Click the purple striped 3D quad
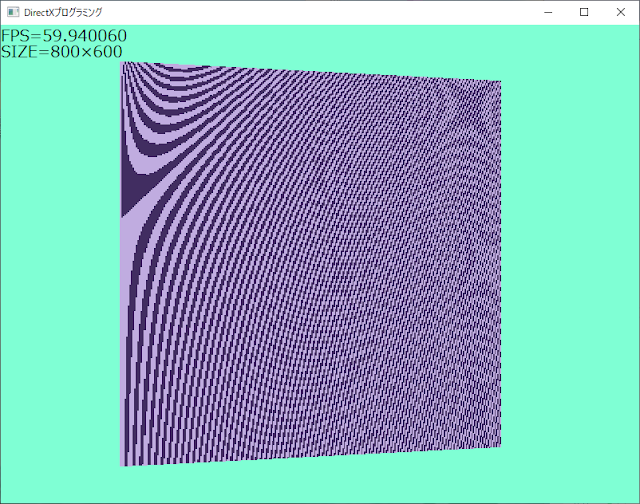Screen dimensions: 640x504 [x=310, y=264]
